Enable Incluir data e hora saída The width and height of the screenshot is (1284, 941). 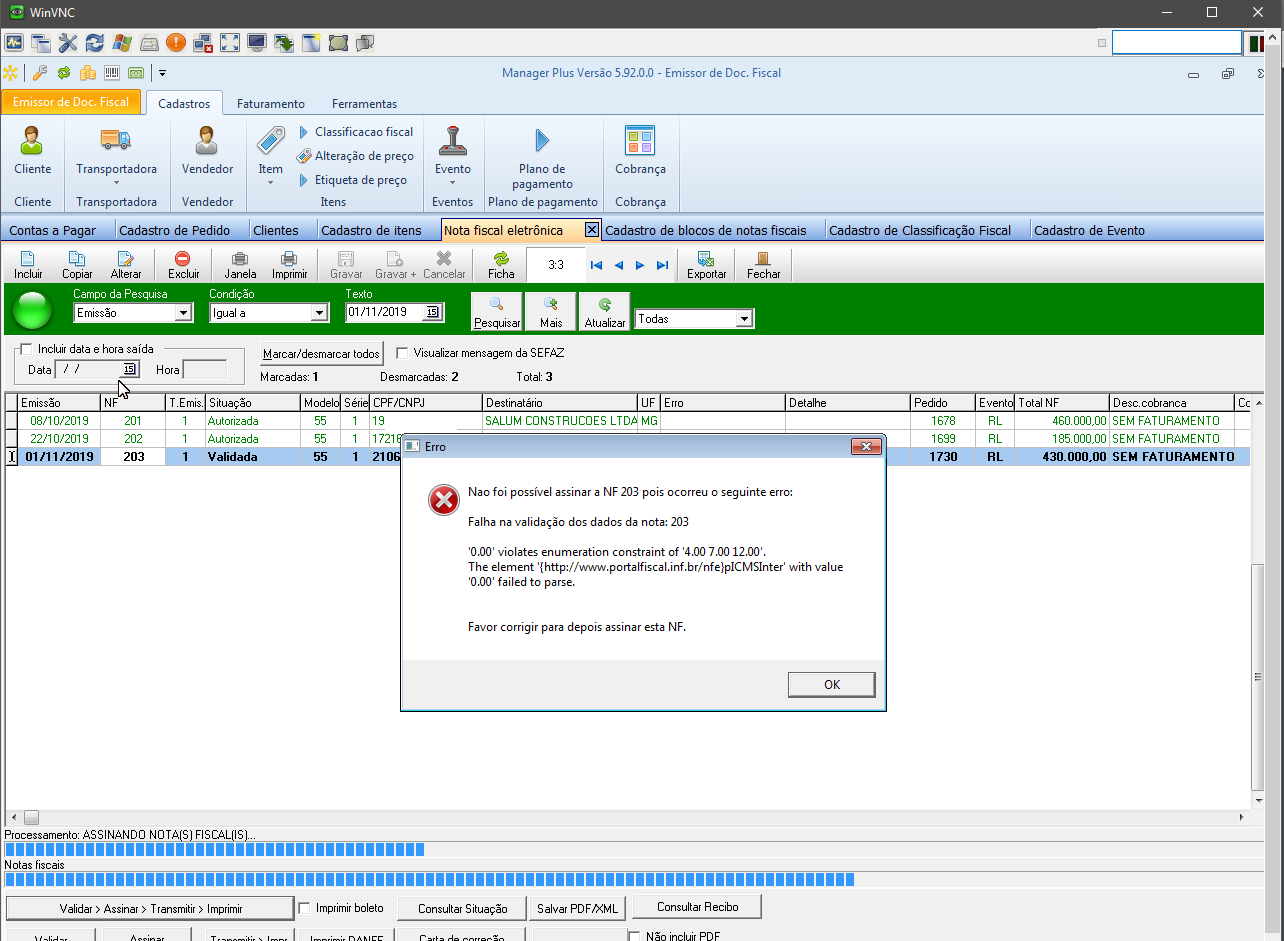26,349
